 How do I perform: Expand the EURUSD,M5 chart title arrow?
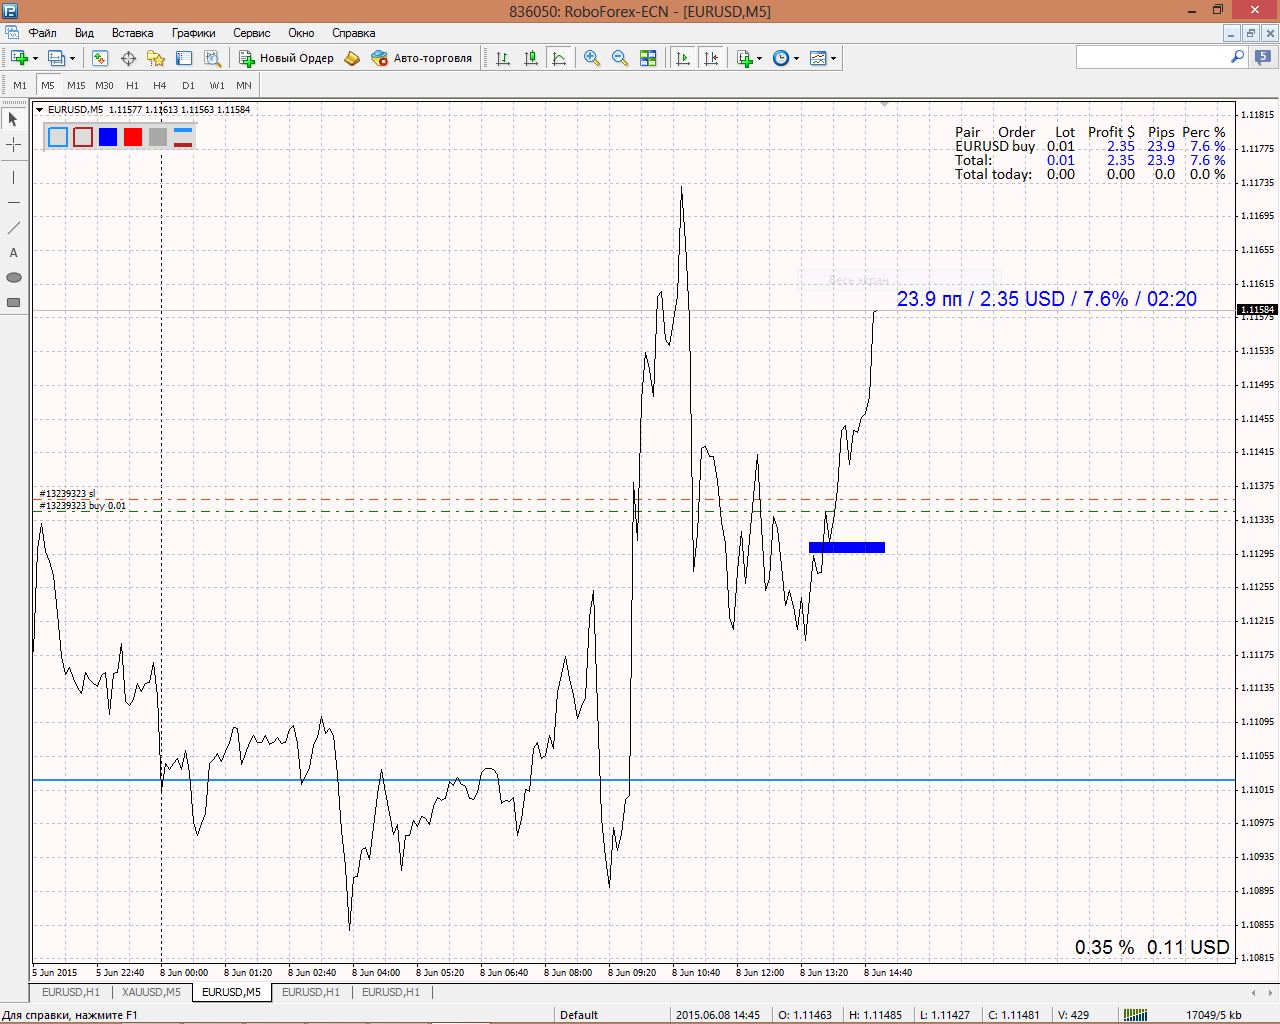[x=39, y=110]
